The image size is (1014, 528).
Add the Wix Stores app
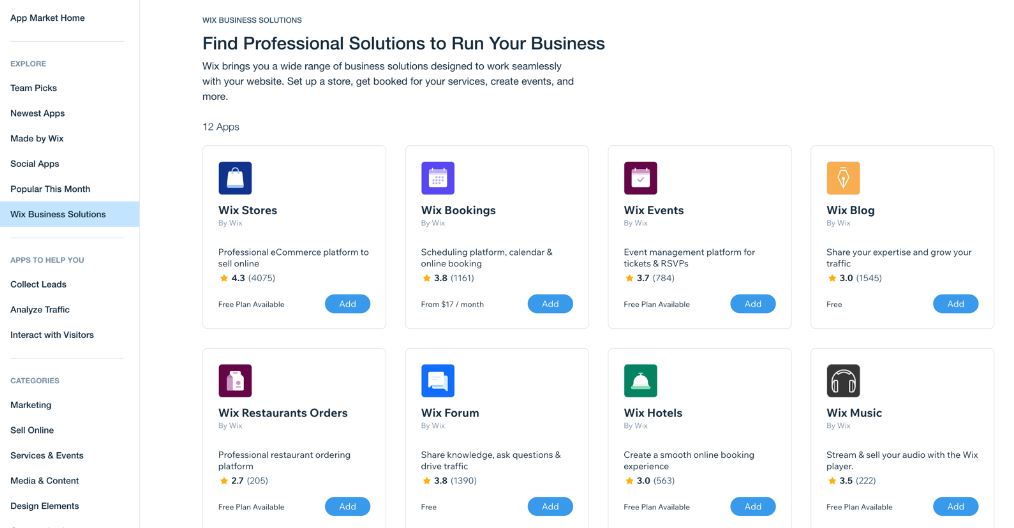(x=347, y=304)
